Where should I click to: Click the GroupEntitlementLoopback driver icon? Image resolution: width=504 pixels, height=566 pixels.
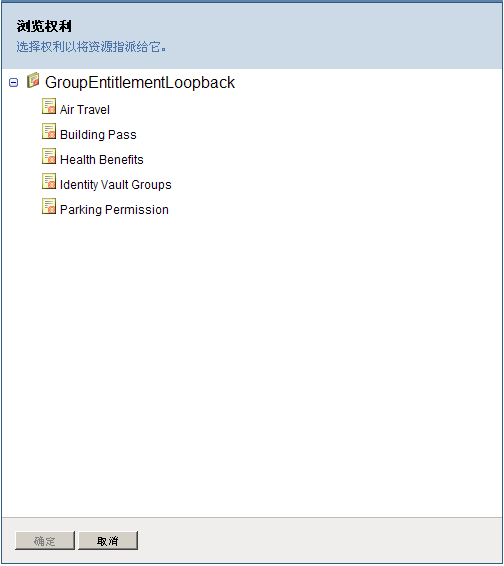[33, 80]
